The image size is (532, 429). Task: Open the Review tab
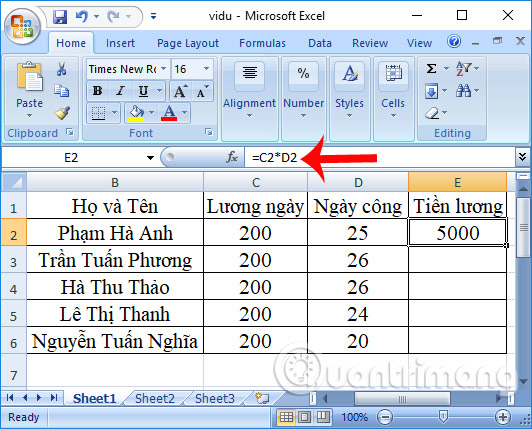click(x=370, y=43)
